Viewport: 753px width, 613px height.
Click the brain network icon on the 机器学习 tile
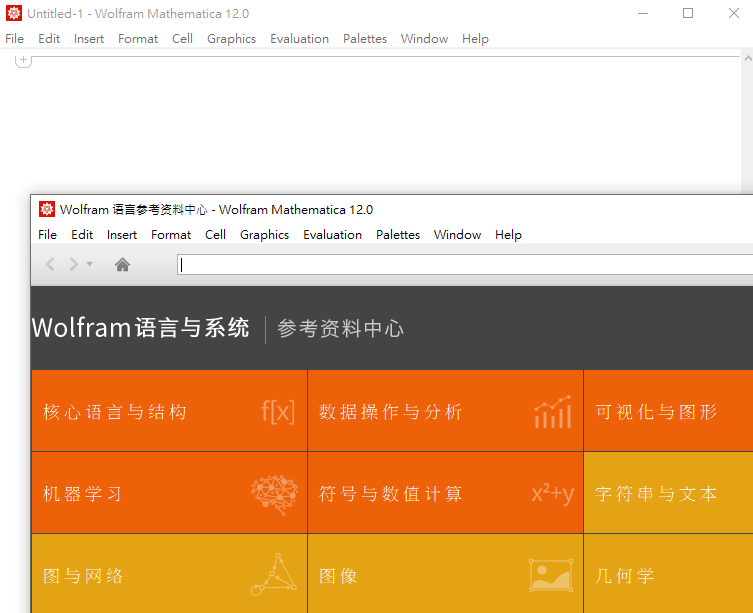pos(275,494)
